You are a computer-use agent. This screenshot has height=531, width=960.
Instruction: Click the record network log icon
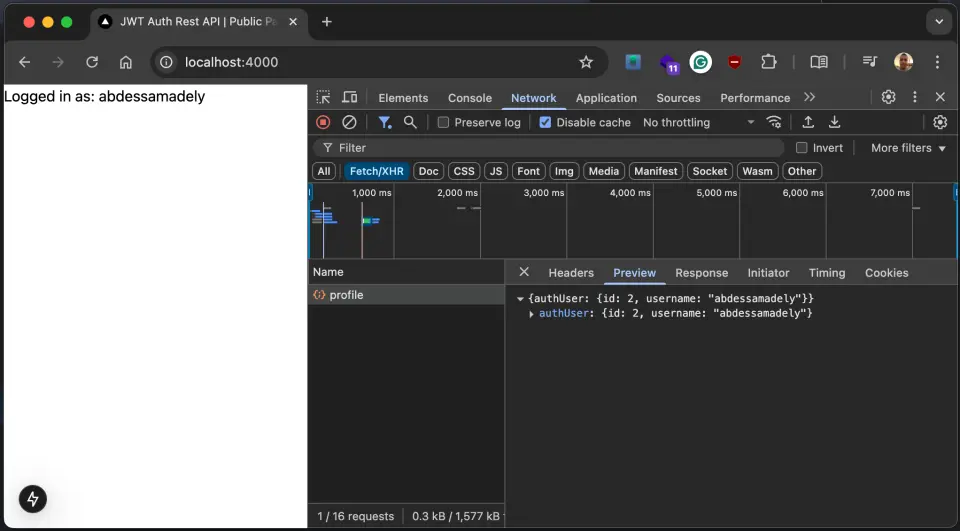pyautogui.click(x=323, y=122)
